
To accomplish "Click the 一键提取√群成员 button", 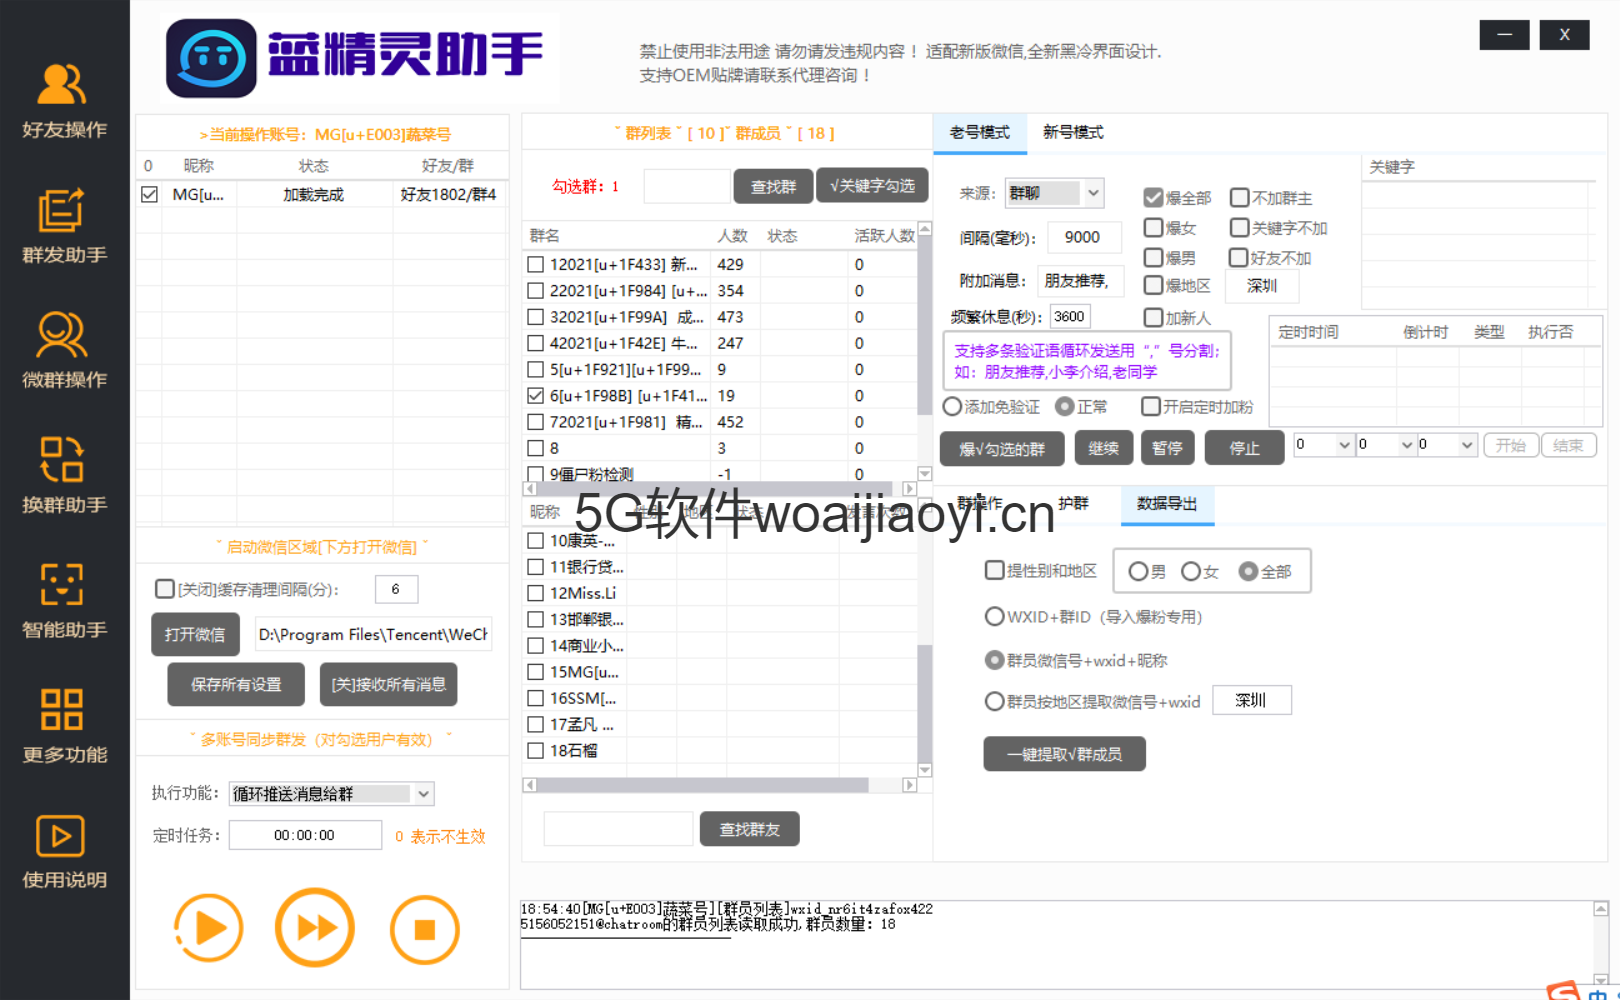I will click(x=1064, y=754).
